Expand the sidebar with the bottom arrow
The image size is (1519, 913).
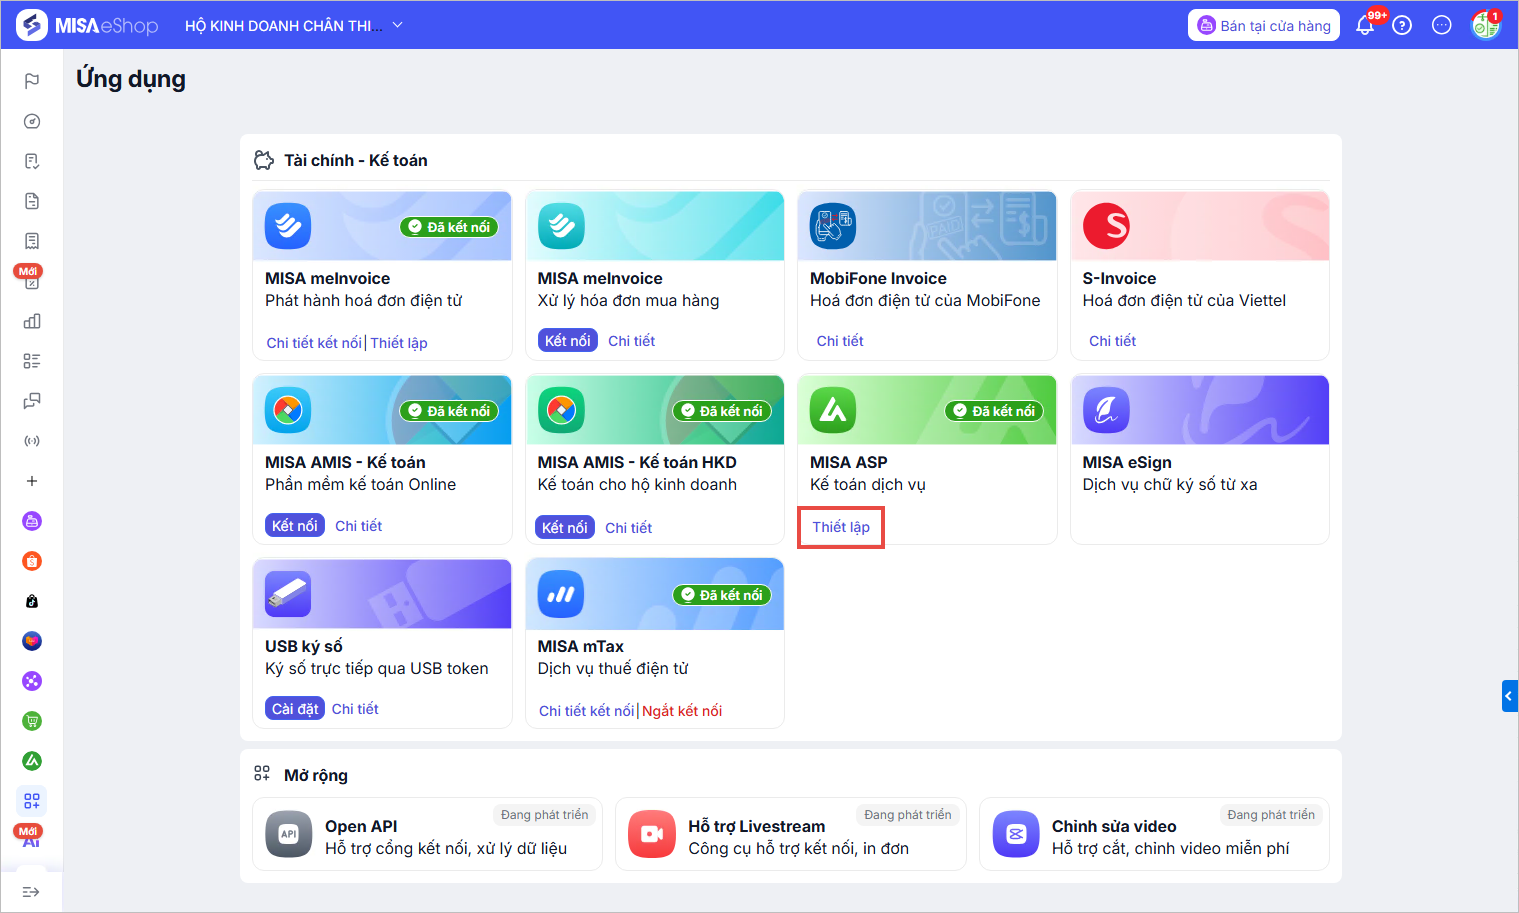tap(32, 892)
